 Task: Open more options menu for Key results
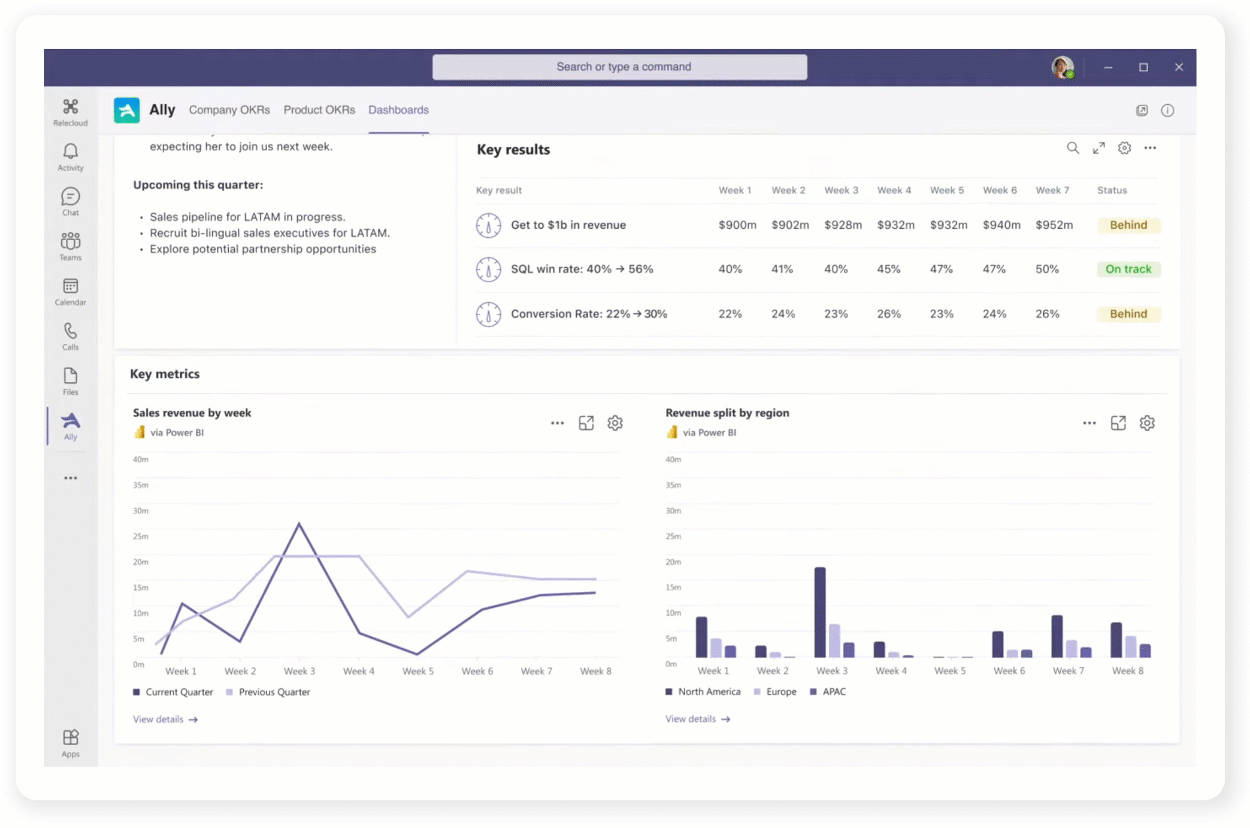1150,148
